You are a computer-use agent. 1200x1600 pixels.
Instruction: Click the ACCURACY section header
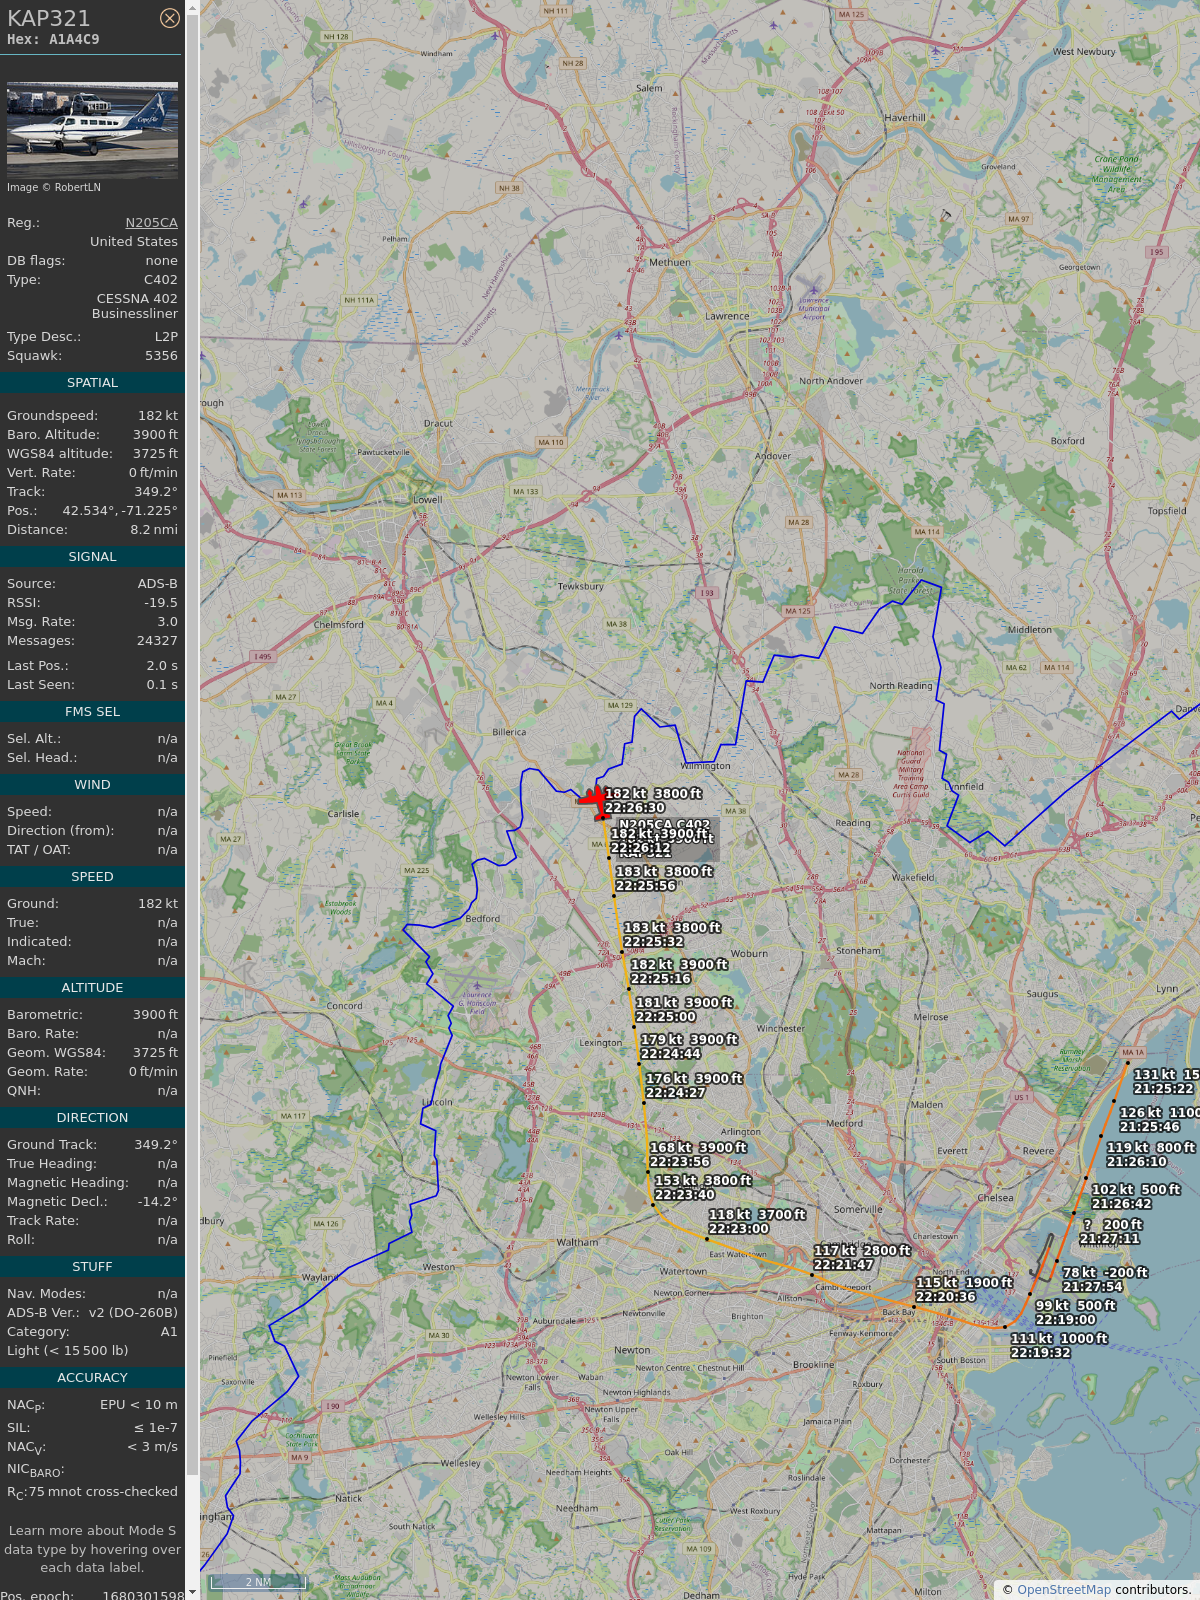(92, 1378)
